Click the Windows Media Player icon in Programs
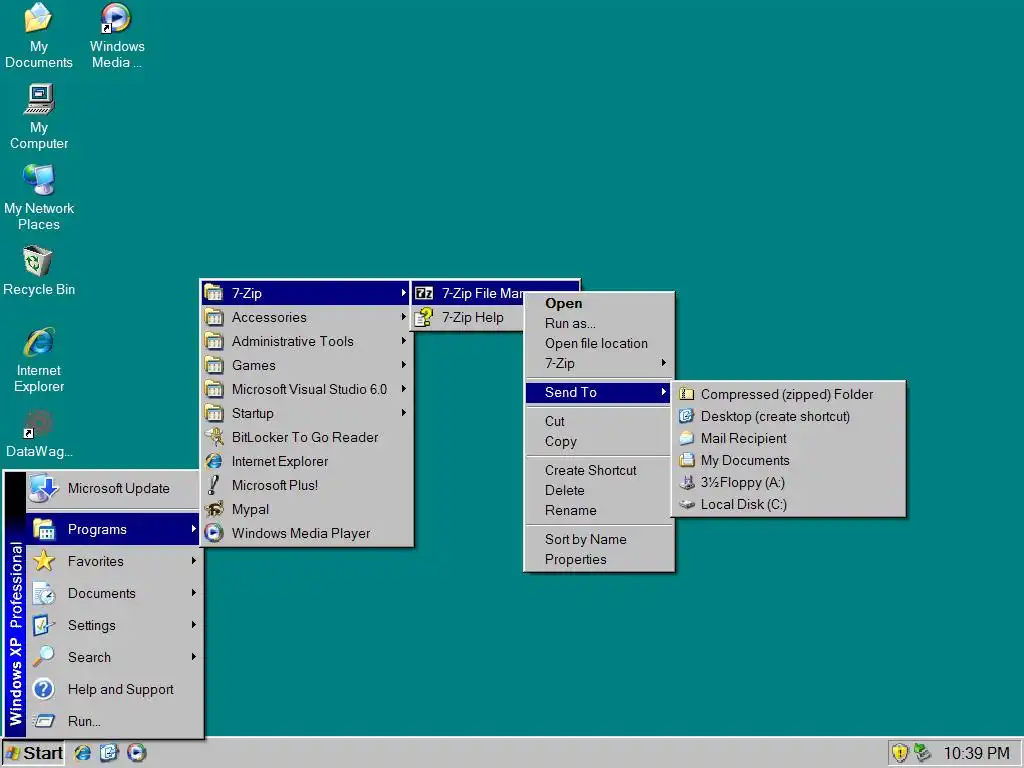 (214, 533)
